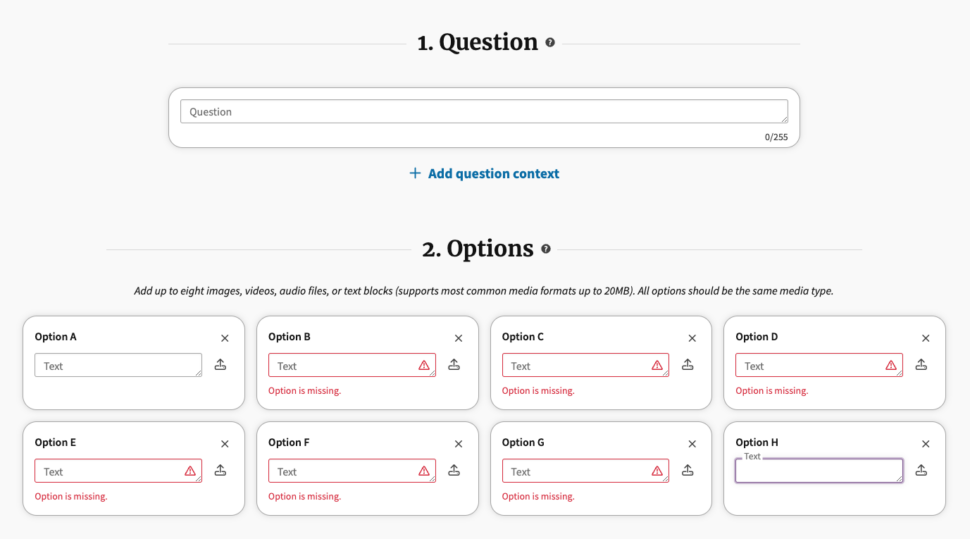Upload media for Option A
The width and height of the screenshot is (970, 539).
[221, 365]
